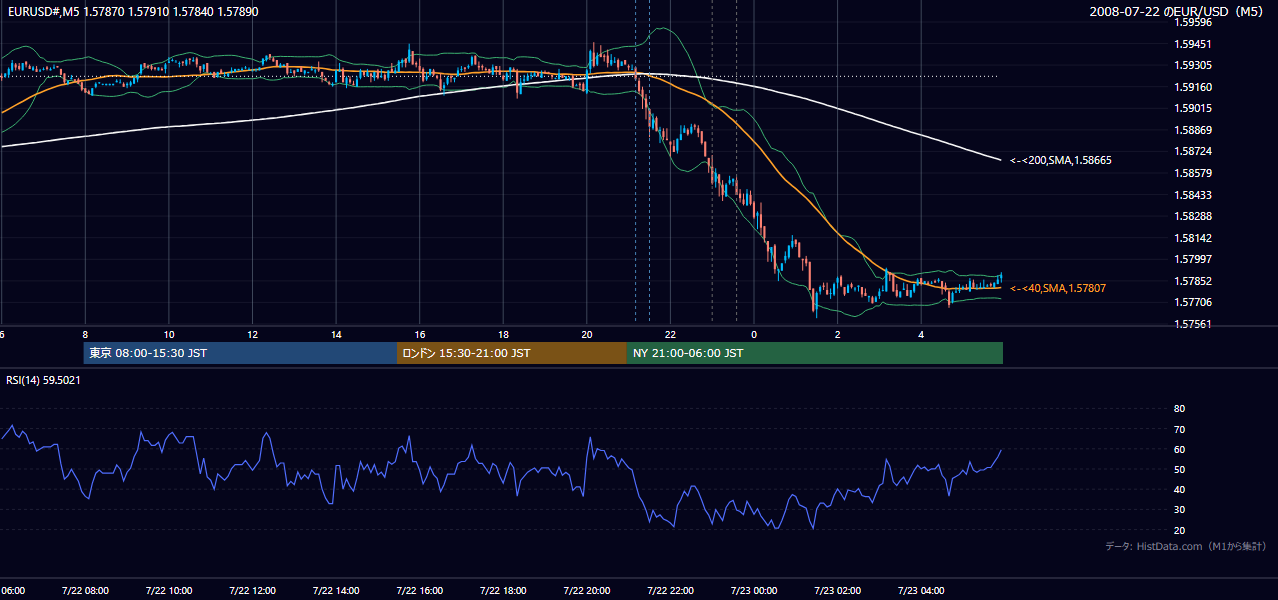Click the 1.58142 price axis label
The image size is (1278, 600).
1193,238
